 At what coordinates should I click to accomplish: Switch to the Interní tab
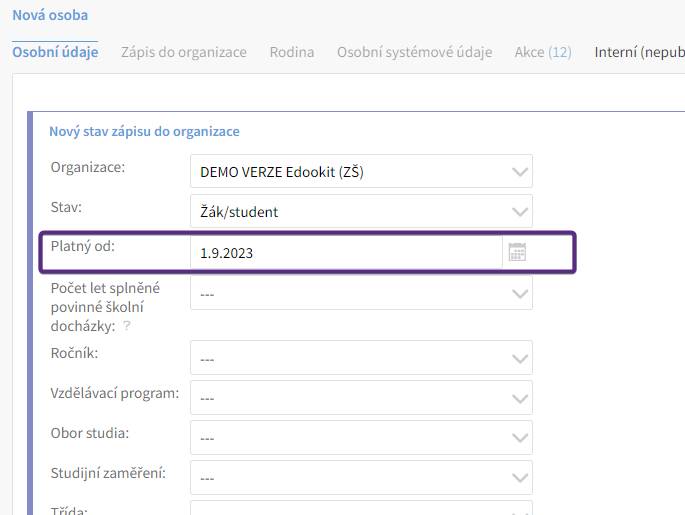pyautogui.click(x=640, y=52)
